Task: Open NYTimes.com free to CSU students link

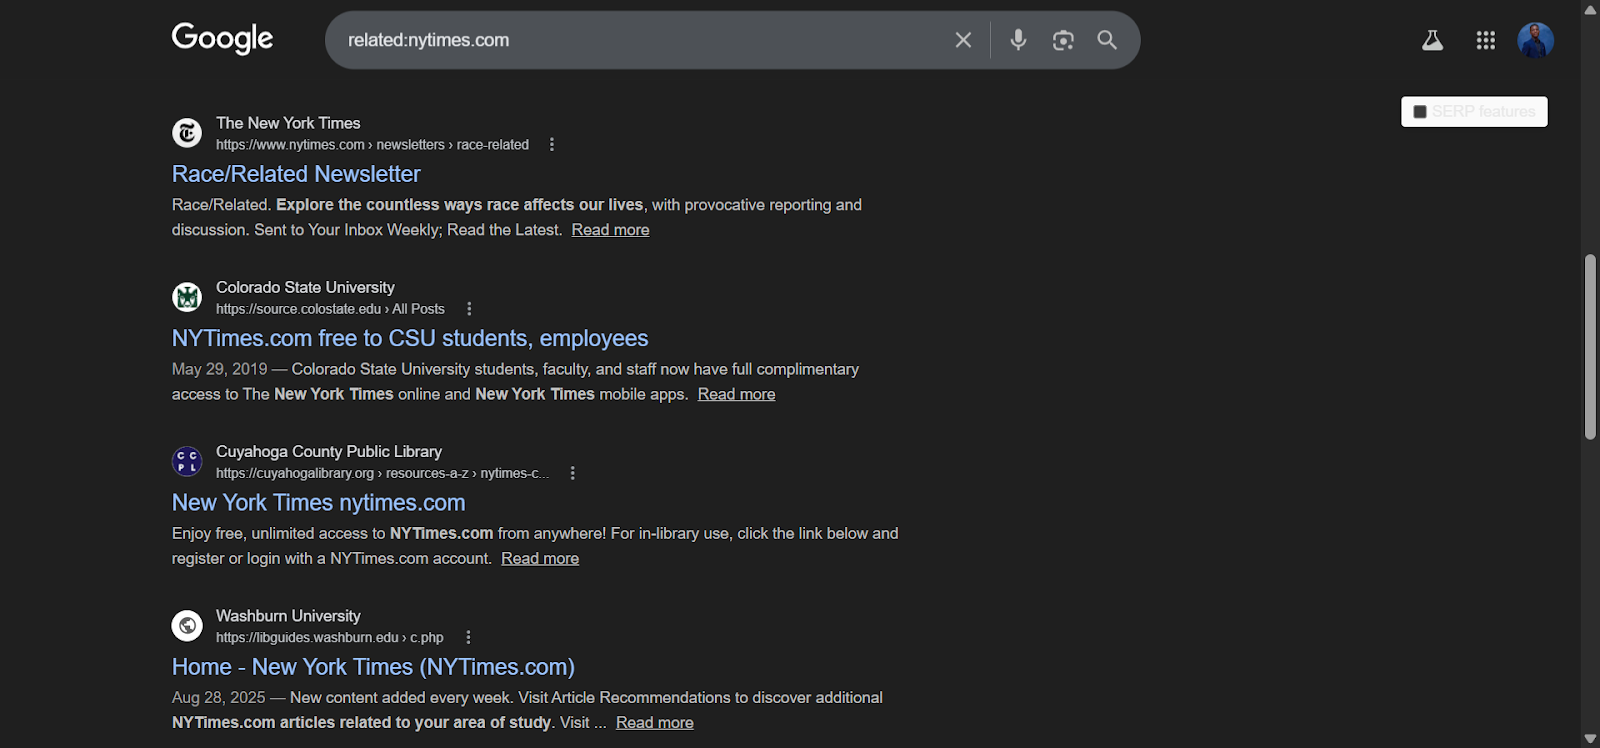Action: [x=410, y=338]
